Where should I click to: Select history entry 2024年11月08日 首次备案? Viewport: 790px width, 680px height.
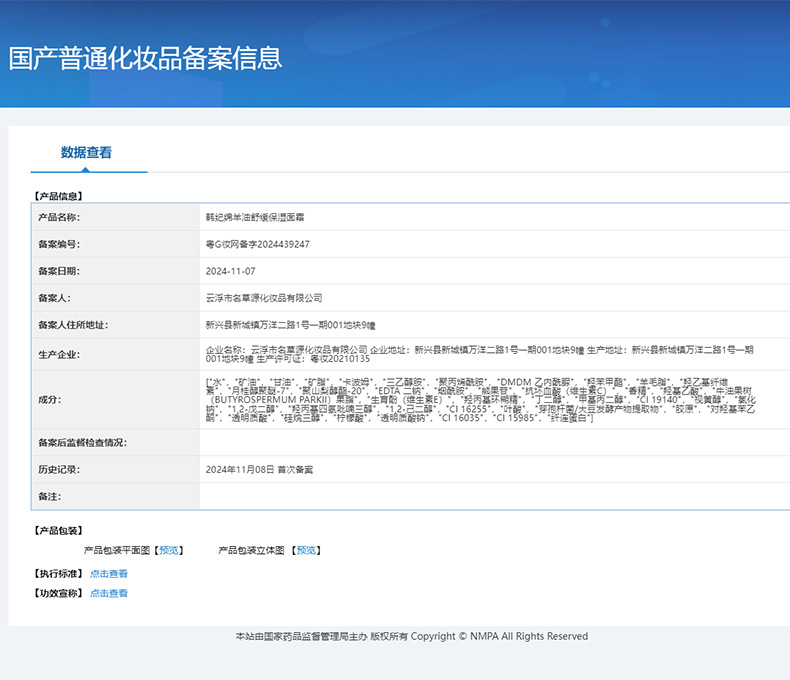click(259, 469)
